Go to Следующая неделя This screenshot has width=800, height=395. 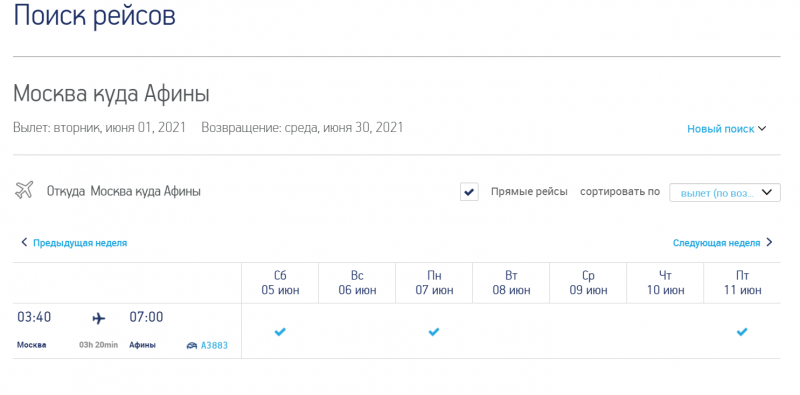point(722,243)
